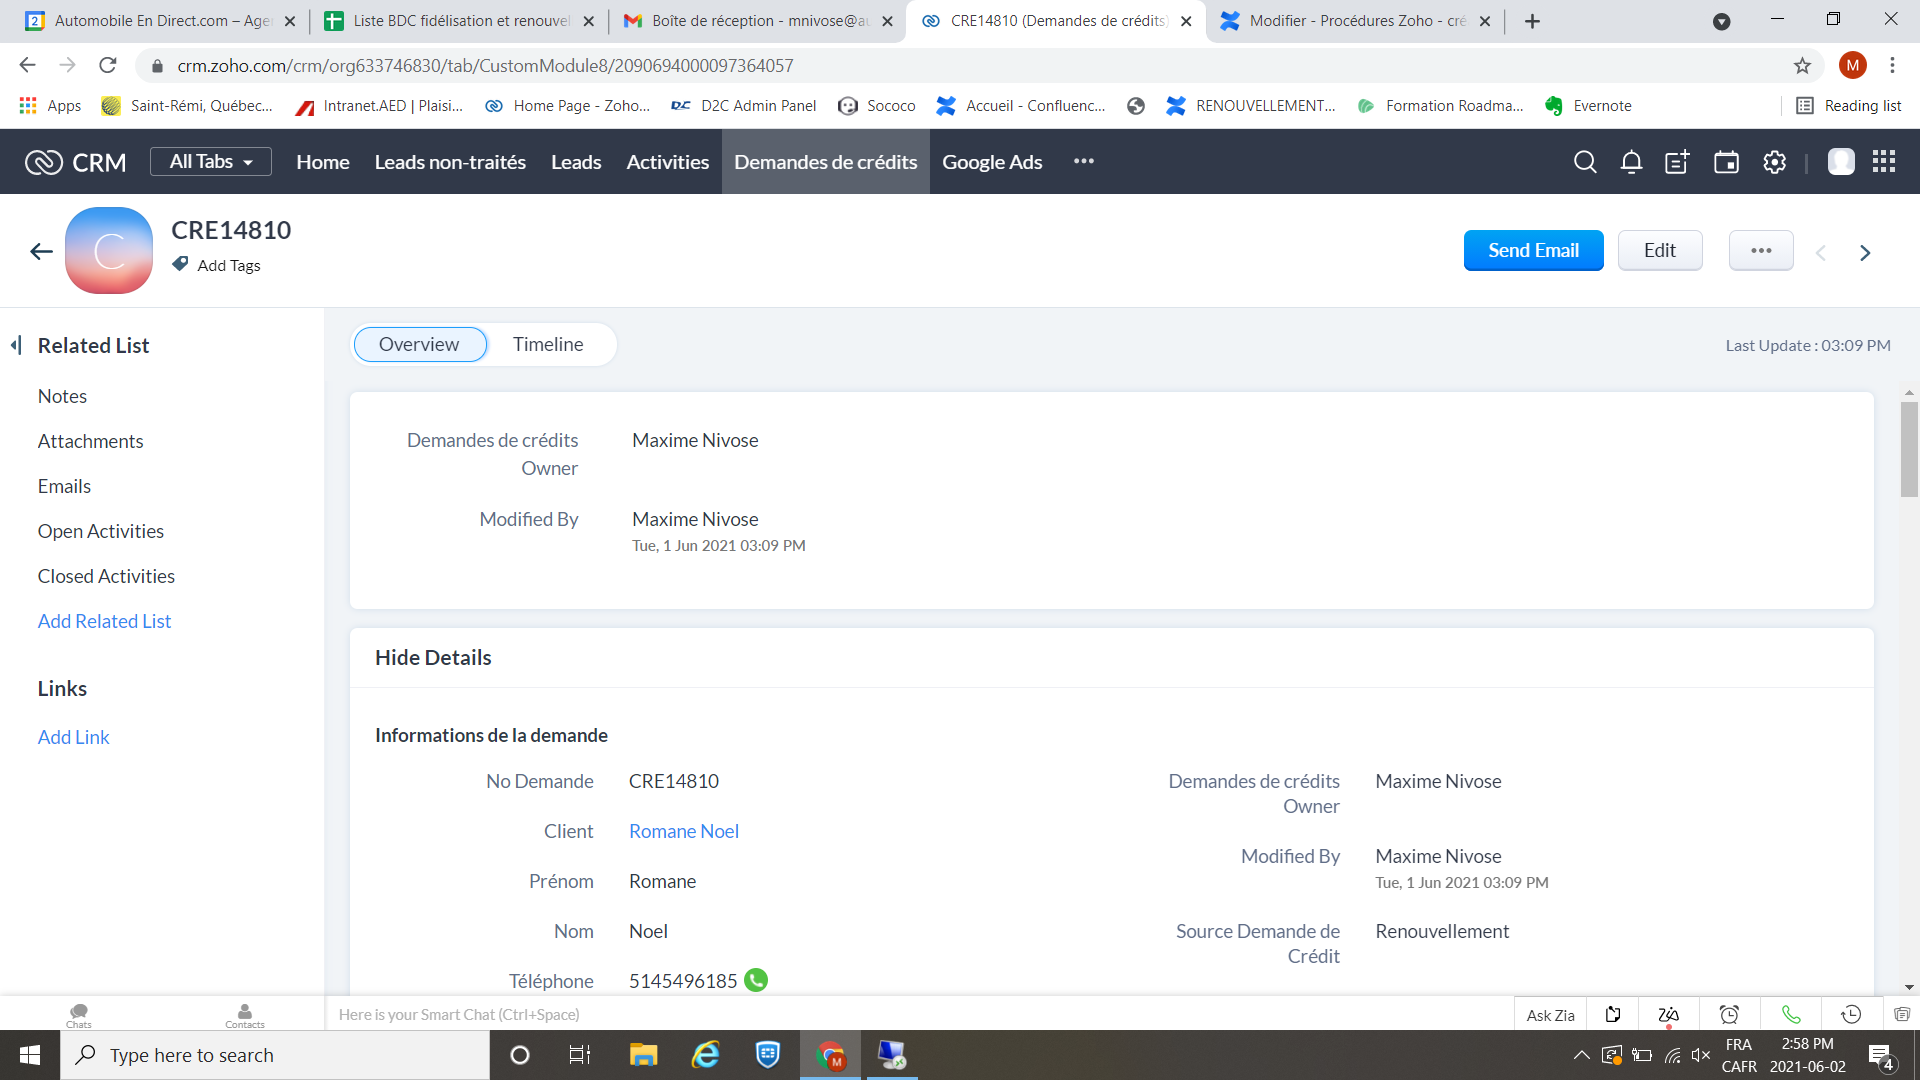Open the CRM search icon
The image size is (1920, 1080).
pos(1584,162)
